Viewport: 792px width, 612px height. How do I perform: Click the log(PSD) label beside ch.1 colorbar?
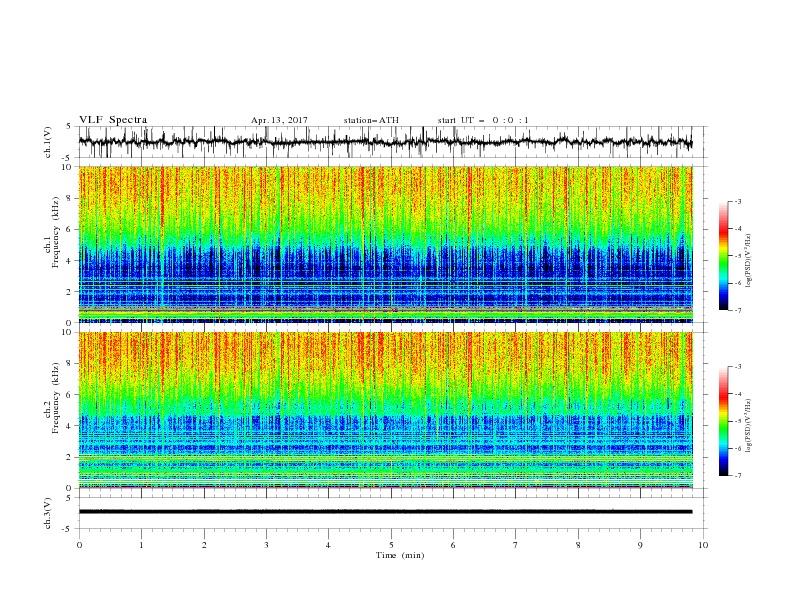click(x=749, y=261)
